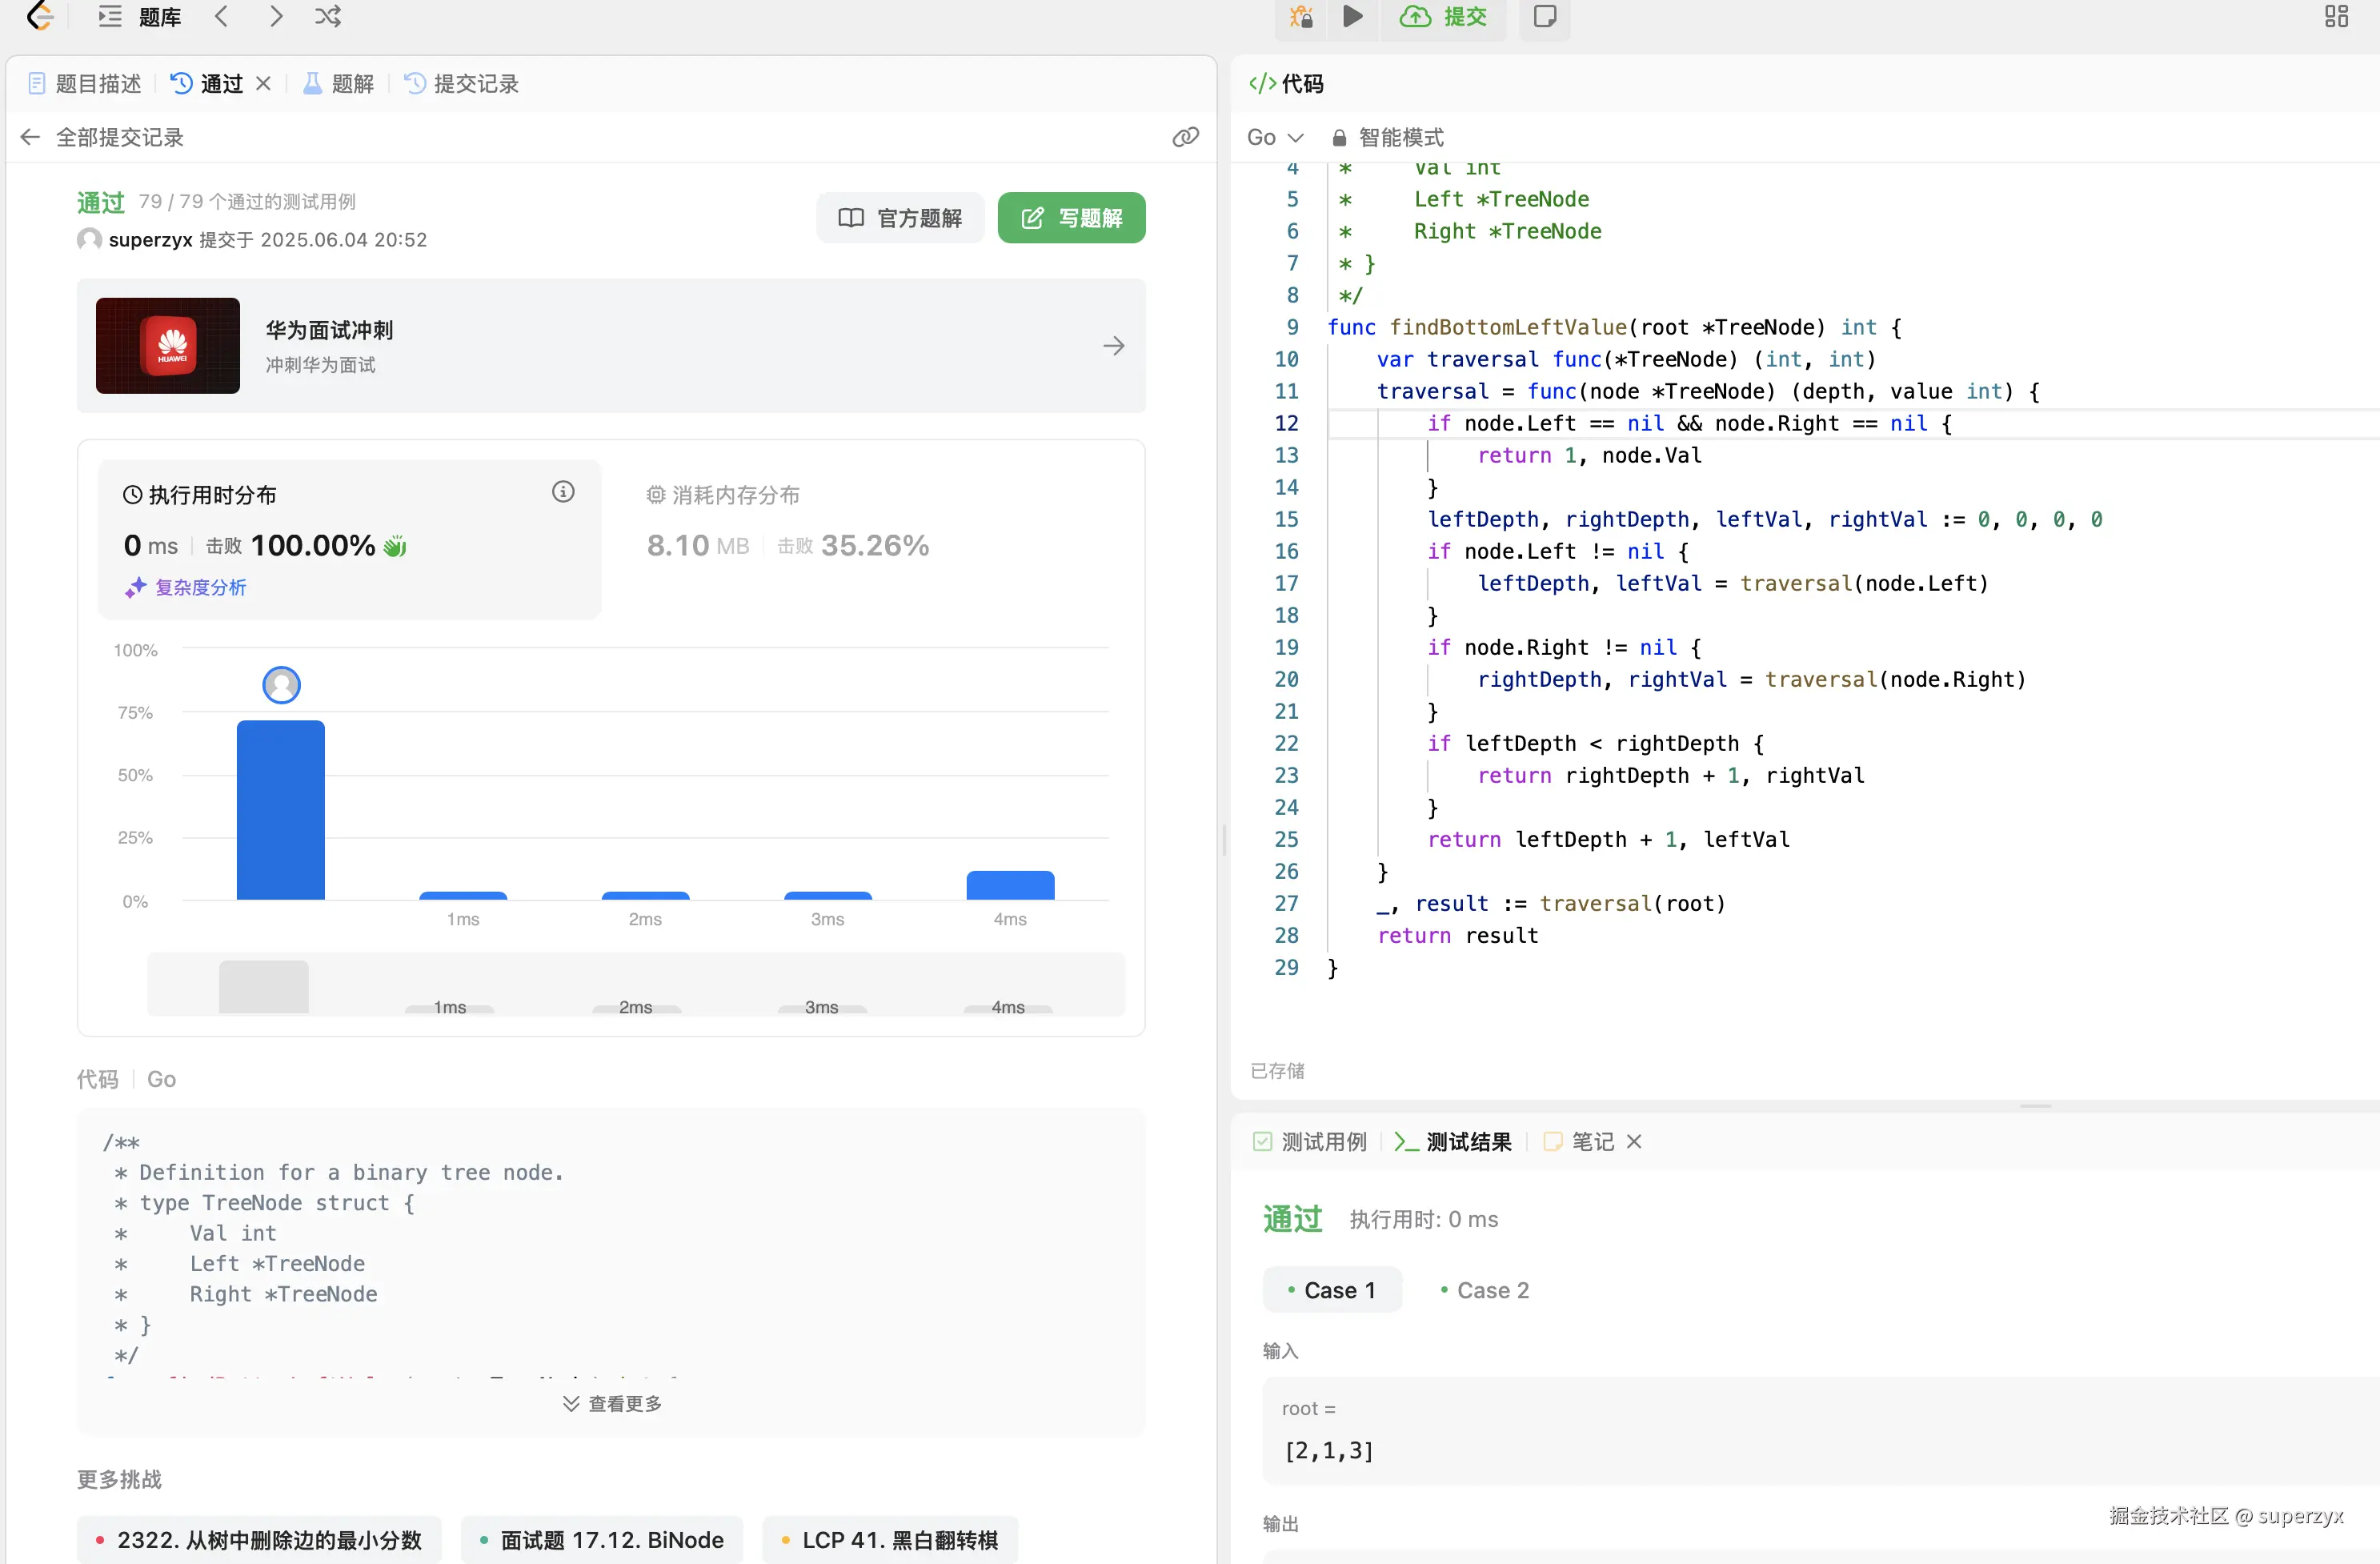Click the debug icon in top toolbar
This screenshot has width=2380, height=1564.
(x=1300, y=16)
